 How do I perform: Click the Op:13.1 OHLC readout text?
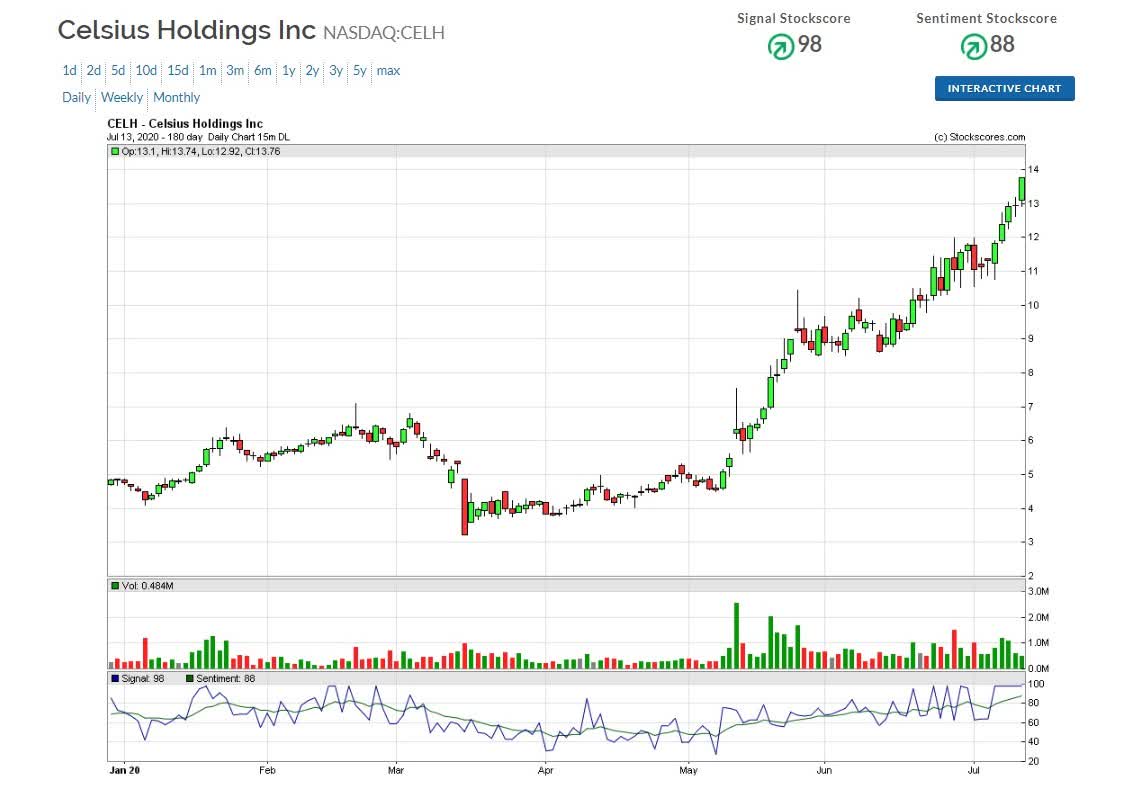pyautogui.click(x=201, y=151)
